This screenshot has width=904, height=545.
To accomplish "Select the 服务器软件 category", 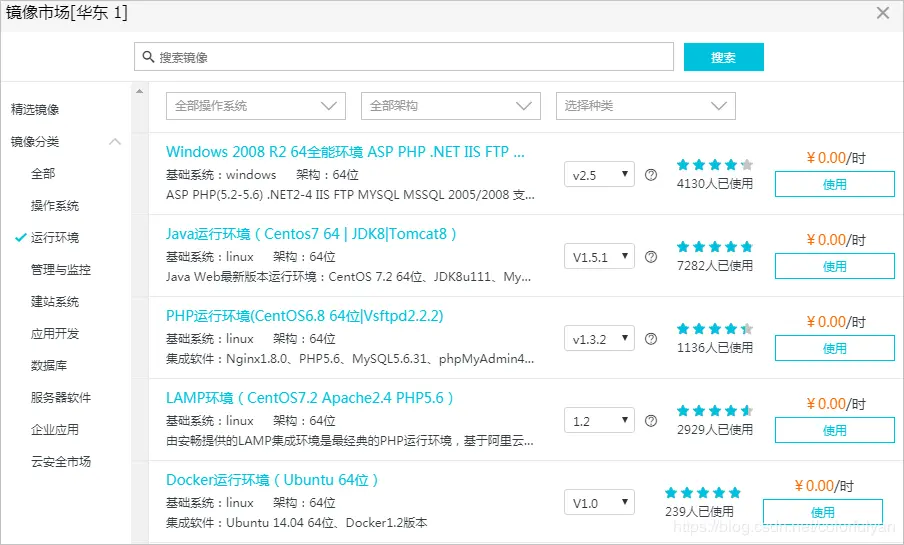I will (x=61, y=398).
